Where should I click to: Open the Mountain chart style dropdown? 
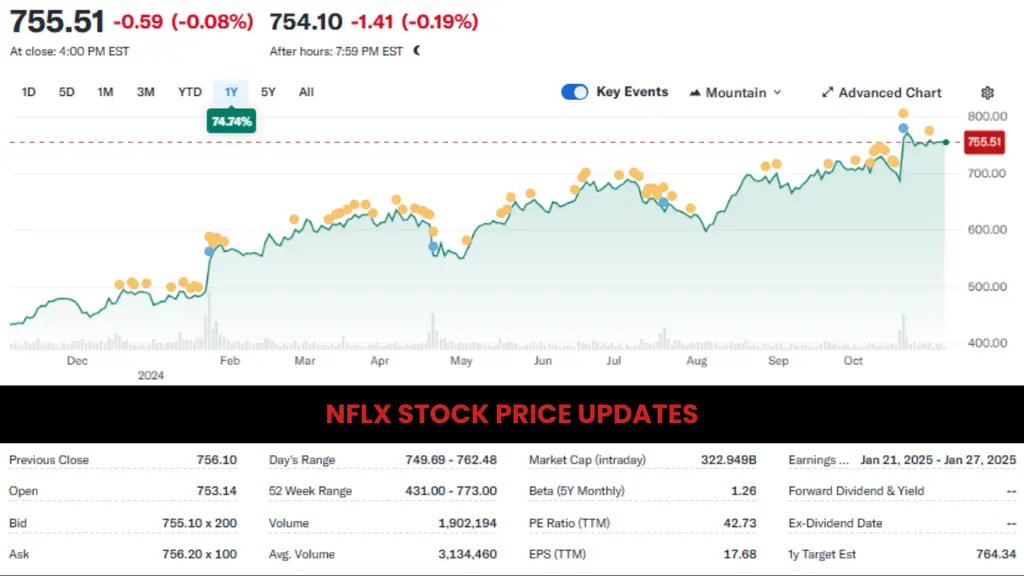coord(735,92)
